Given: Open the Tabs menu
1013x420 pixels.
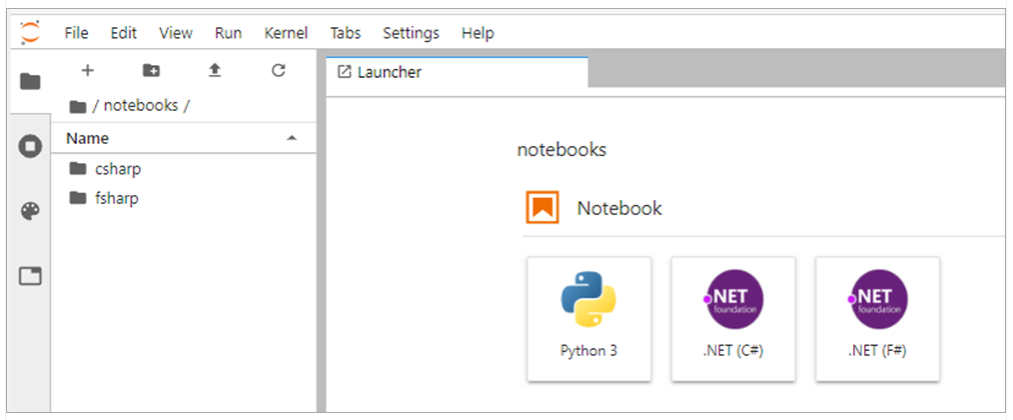Looking at the screenshot, I should coord(346,33).
